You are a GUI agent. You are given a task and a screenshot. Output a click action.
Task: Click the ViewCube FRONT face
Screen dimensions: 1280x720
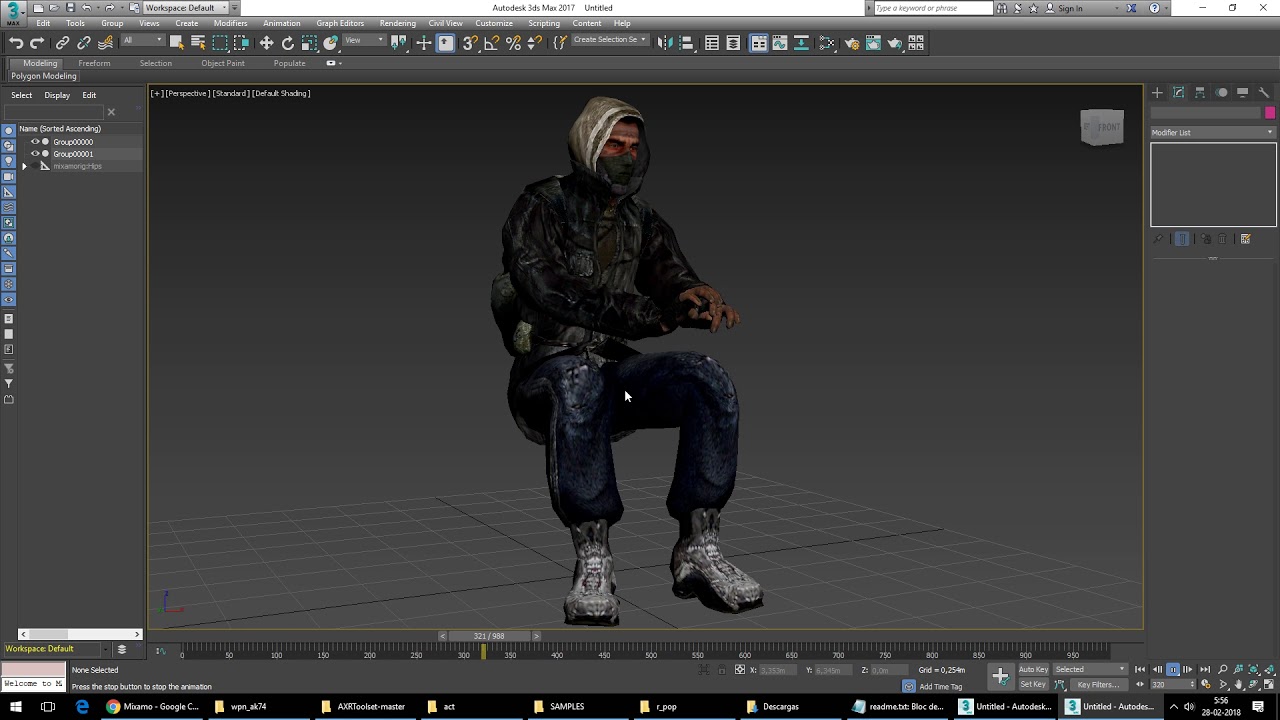1108,127
